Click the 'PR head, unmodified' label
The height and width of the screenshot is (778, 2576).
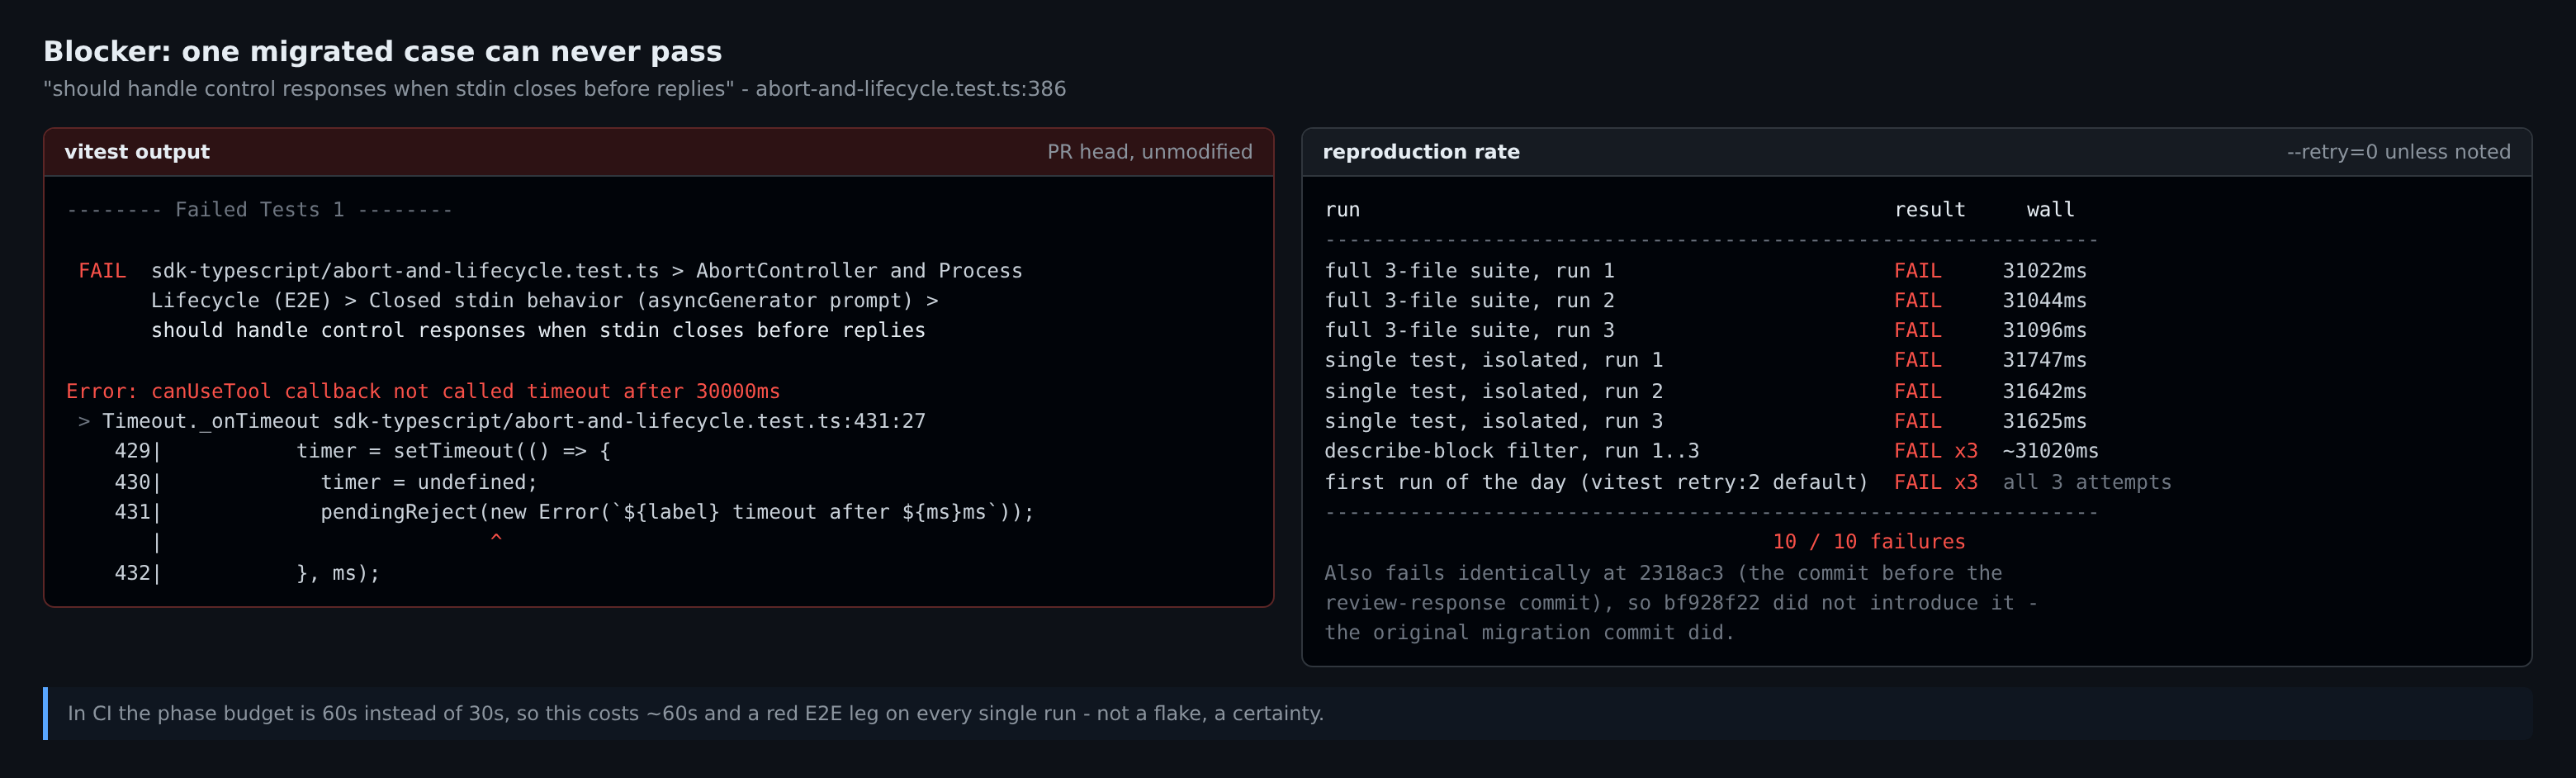coord(1149,152)
